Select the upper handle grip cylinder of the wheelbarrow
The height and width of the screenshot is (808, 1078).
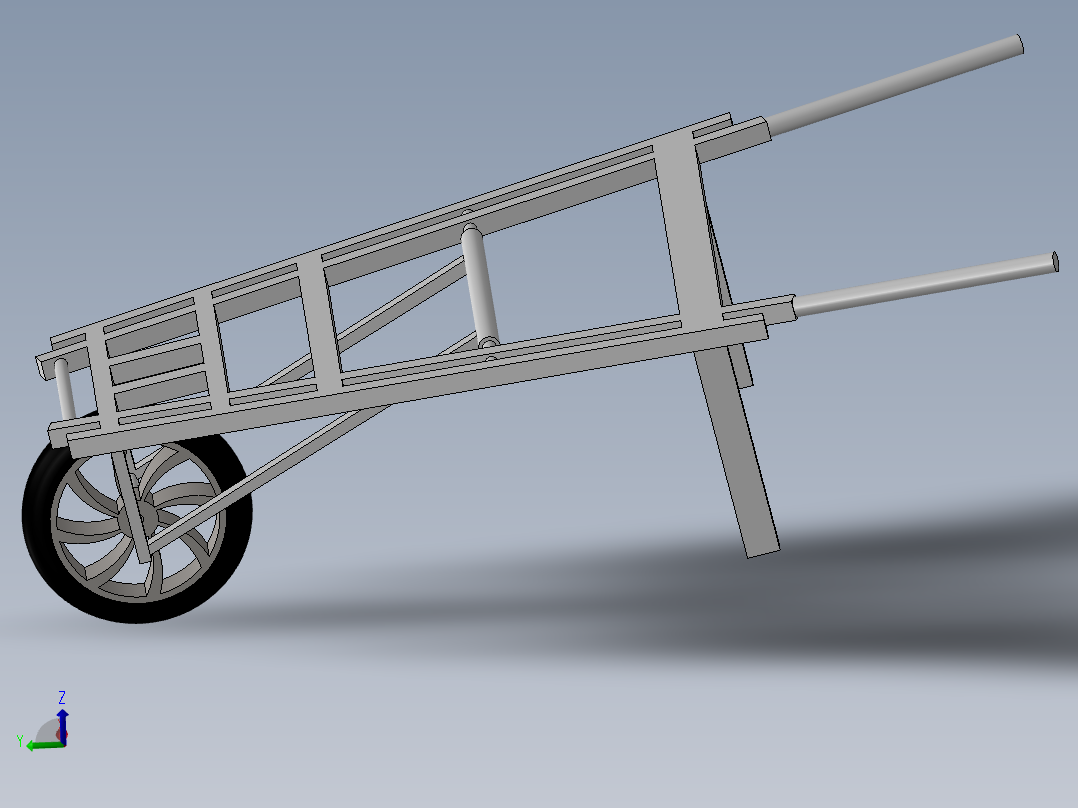(x=895, y=85)
